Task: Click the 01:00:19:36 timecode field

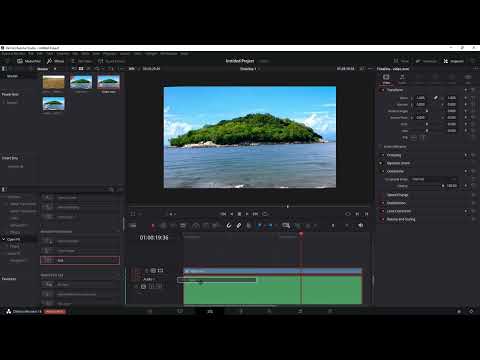Action: click(x=154, y=238)
